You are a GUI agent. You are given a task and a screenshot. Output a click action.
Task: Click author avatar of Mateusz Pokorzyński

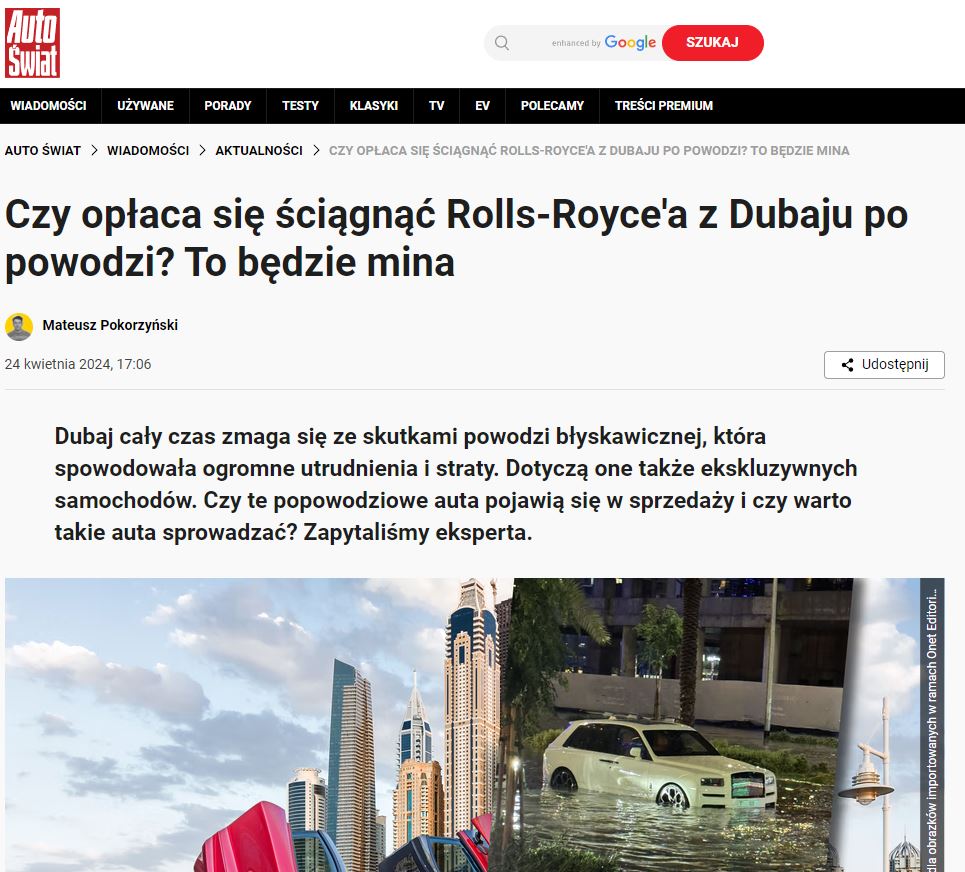tap(19, 327)
